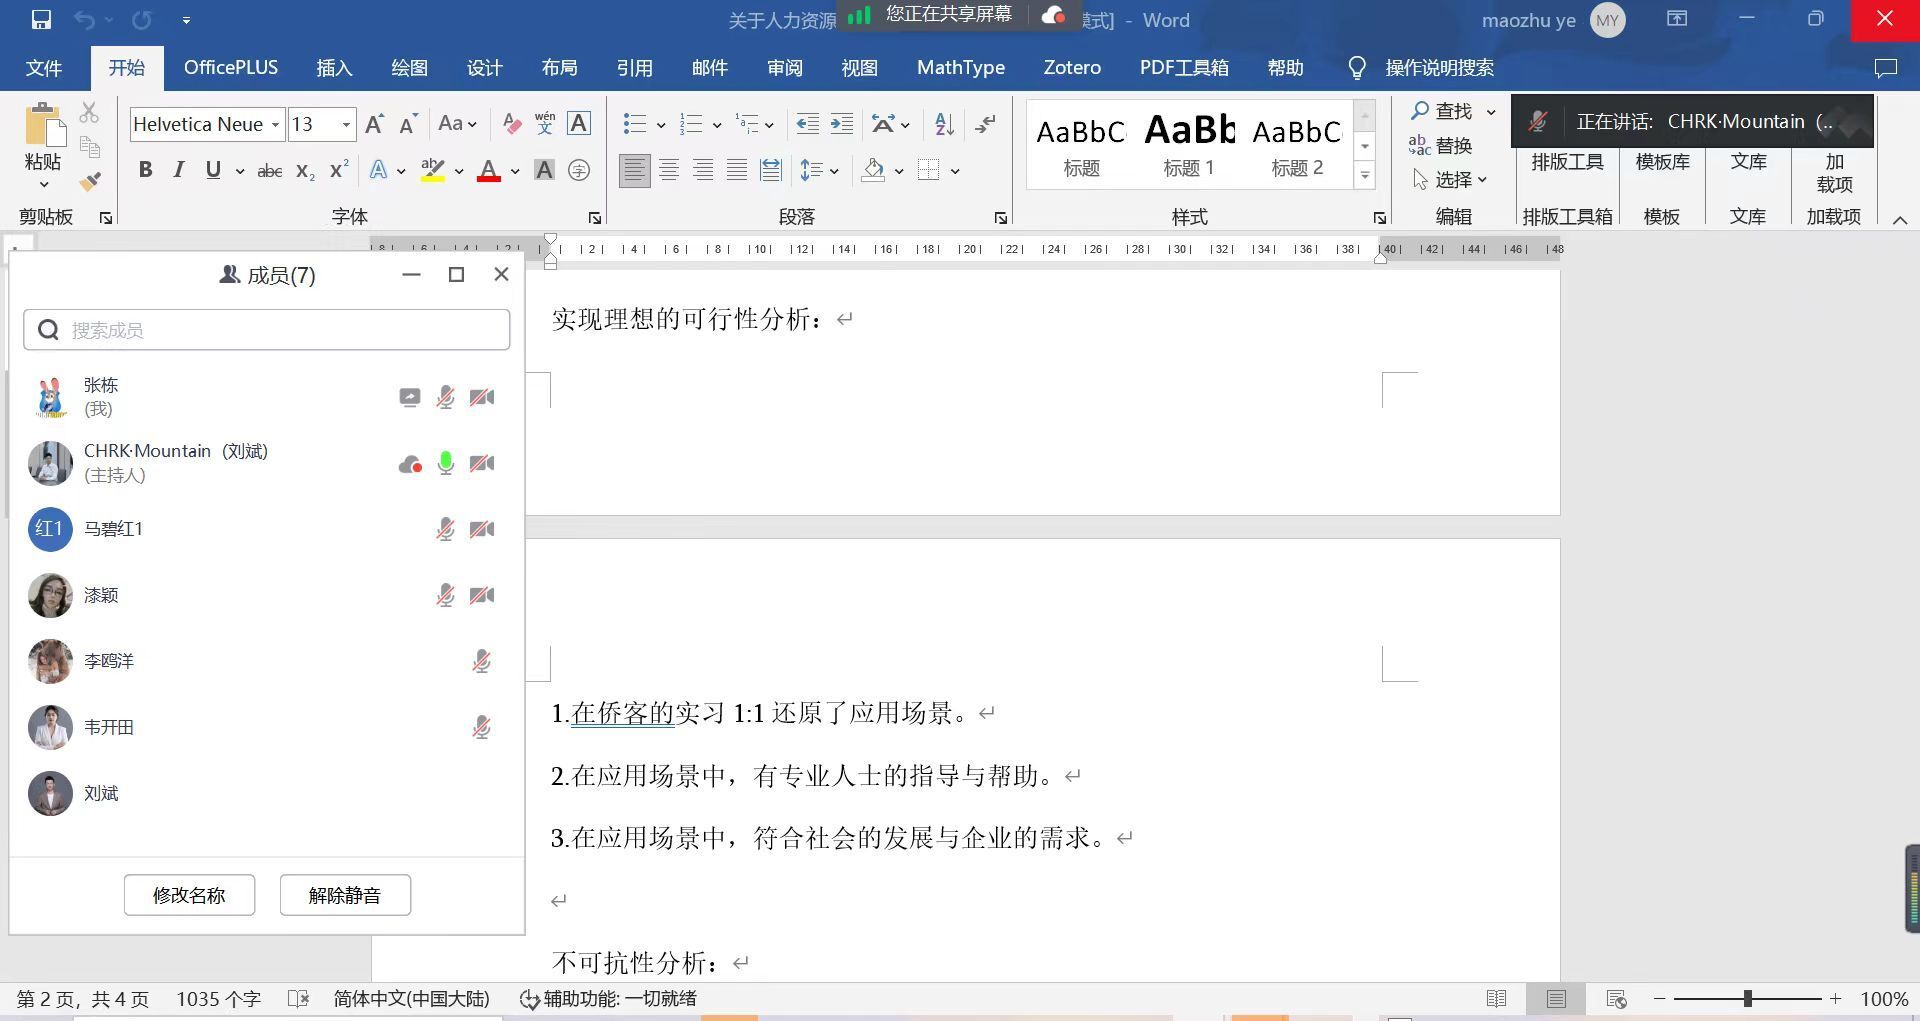The height and width of the screenshot is (1021, 1920).
Task: Switch to the 审阅 ribbon tab
Action: 785,68
